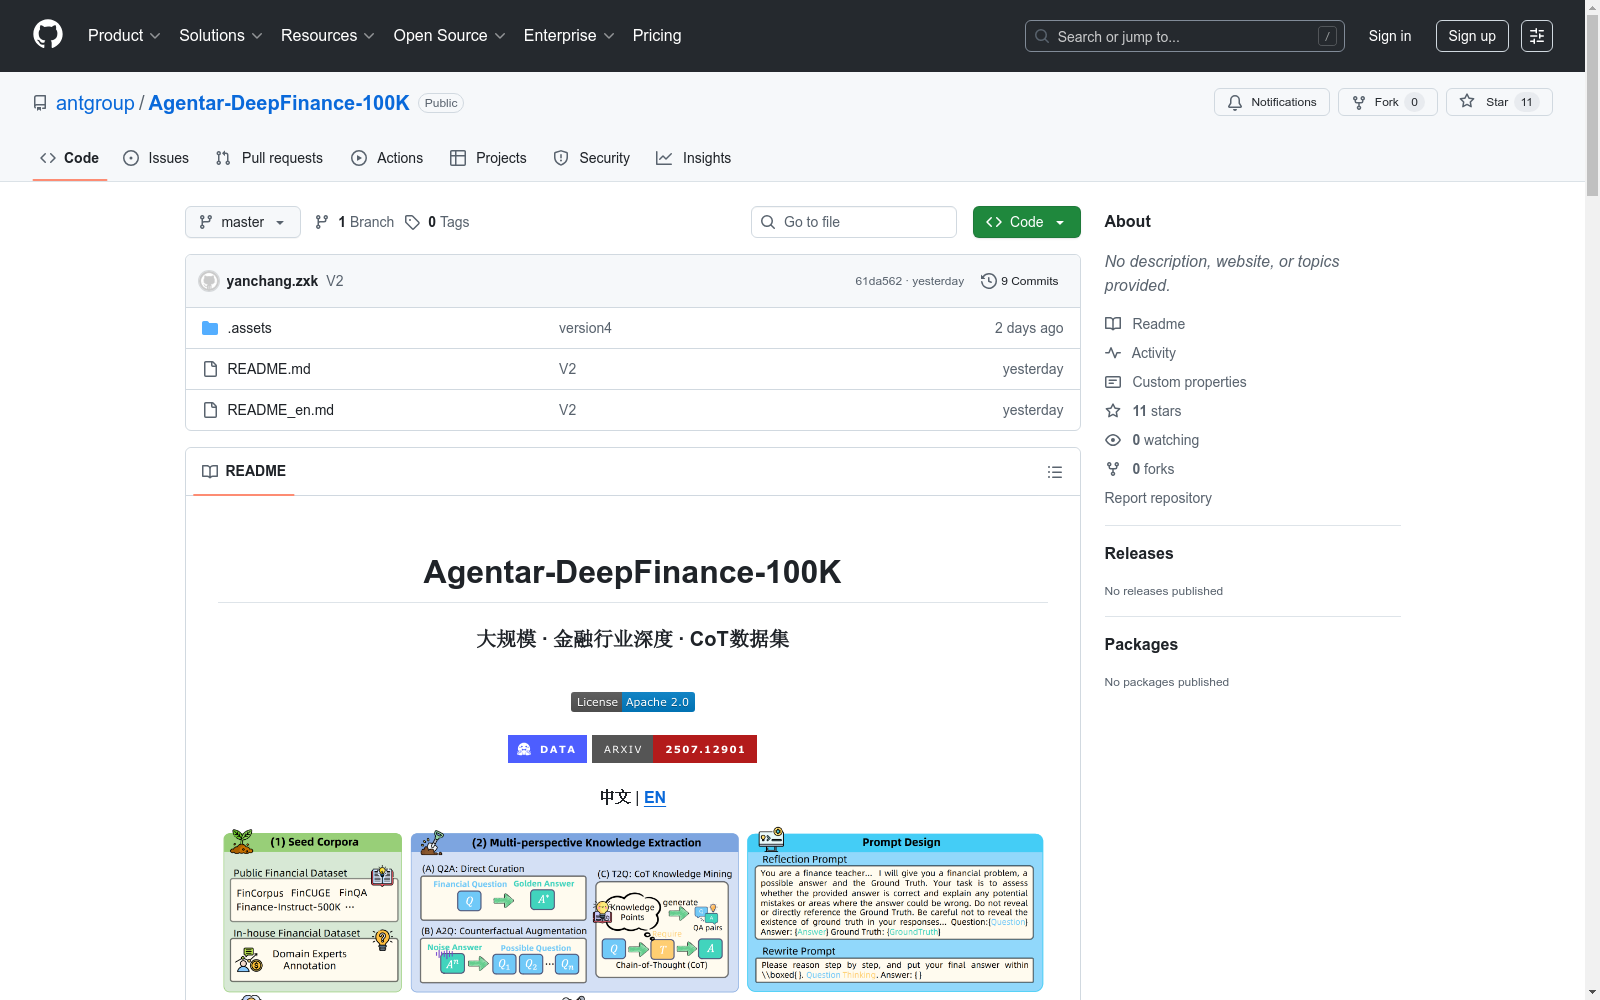Click the fork icon next to 0 forks
Screen dimensions: 1600x1000
pyautogui.click(x=1113, y=469)
